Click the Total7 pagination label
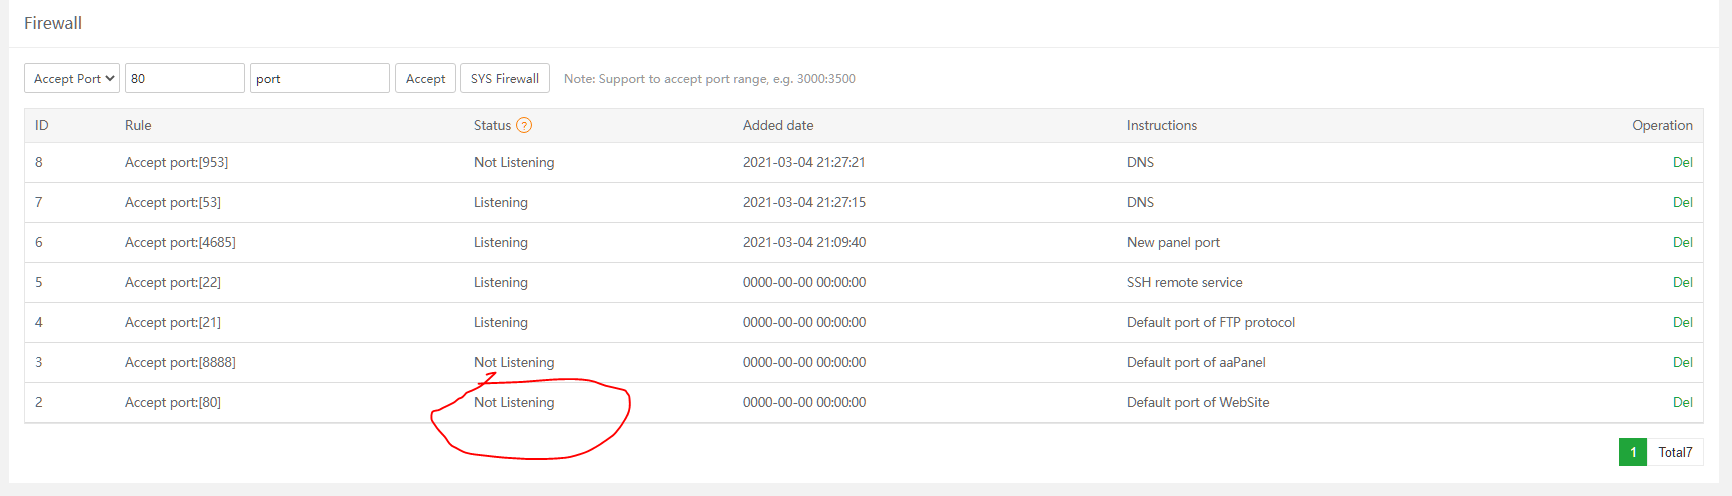 [x=1675, y=452]
